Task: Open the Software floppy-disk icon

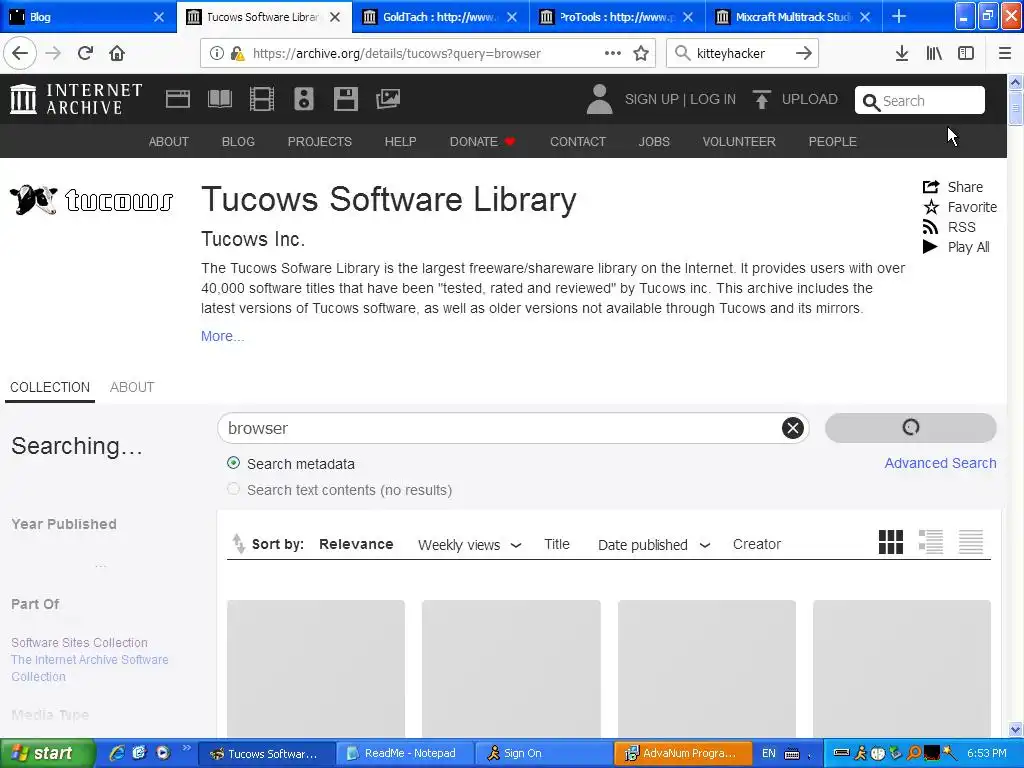Action: tap(345, 99)
